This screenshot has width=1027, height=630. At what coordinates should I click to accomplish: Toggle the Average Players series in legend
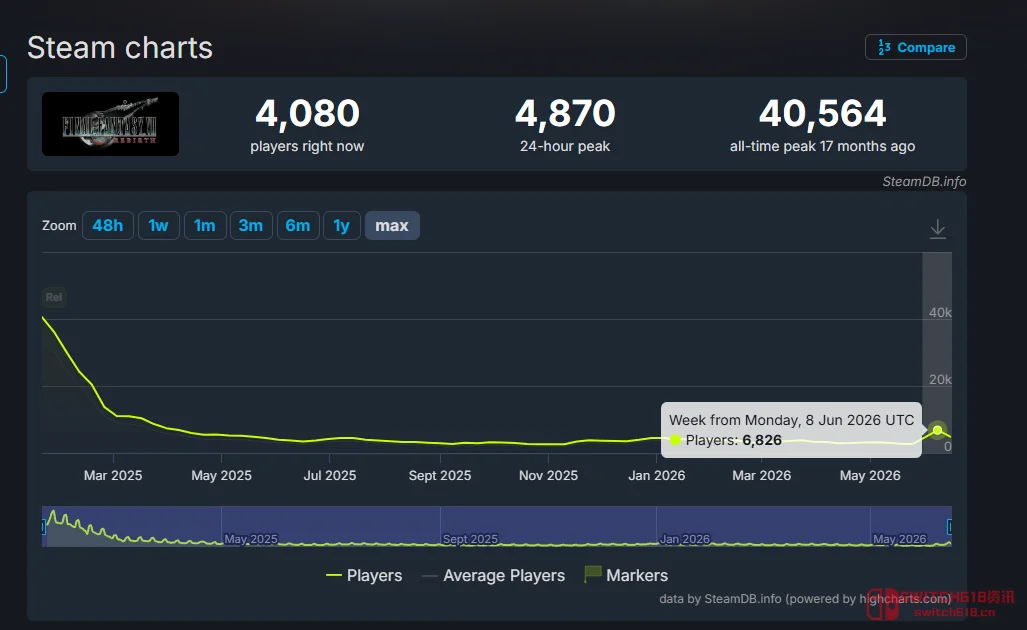[494, 575]
